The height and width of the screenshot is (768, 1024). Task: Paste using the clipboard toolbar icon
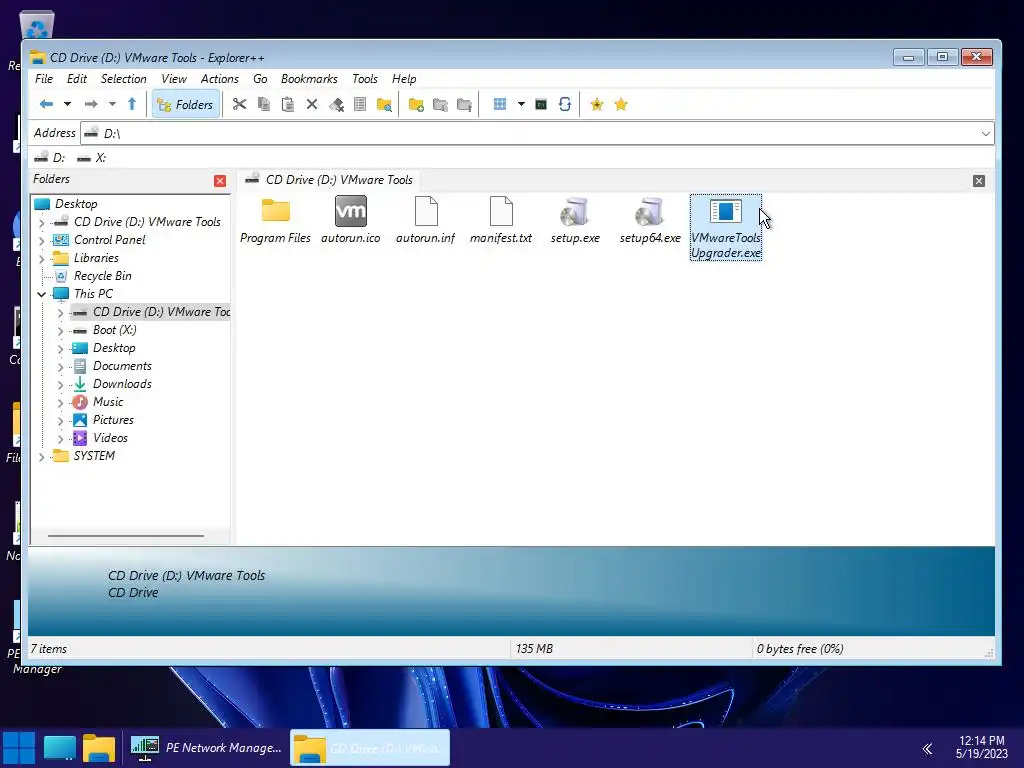[288, 104]
